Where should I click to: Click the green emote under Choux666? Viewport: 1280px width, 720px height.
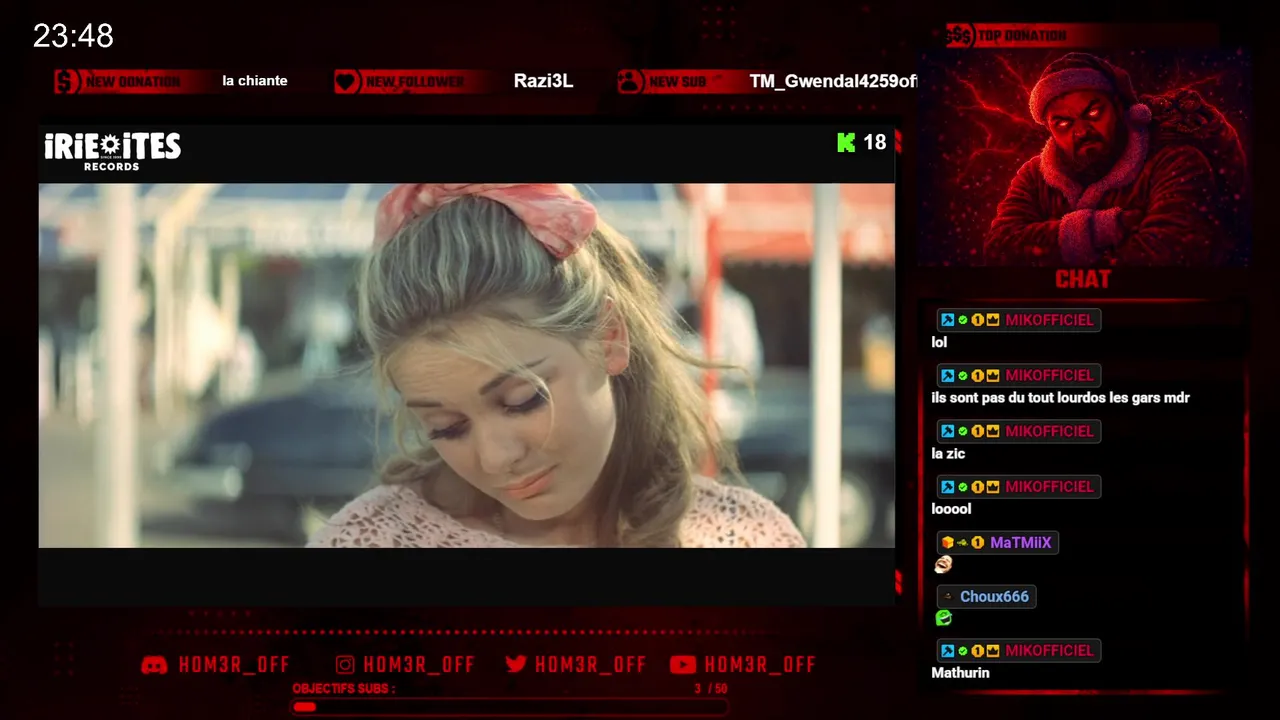coord(943,618)
